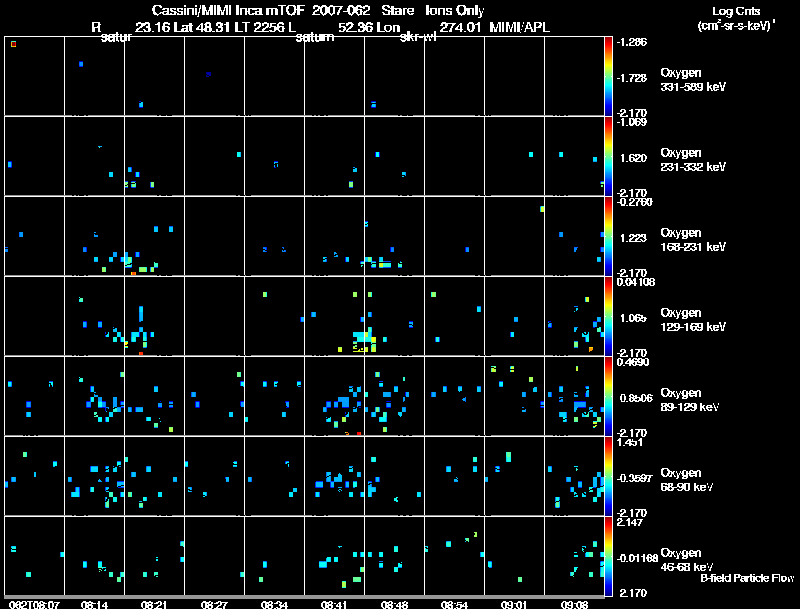Click the color bar beside Oxygen 231-332 keV
Viewport: 800px width, 609px height.
pyautogui.click(x=608, y=156)
